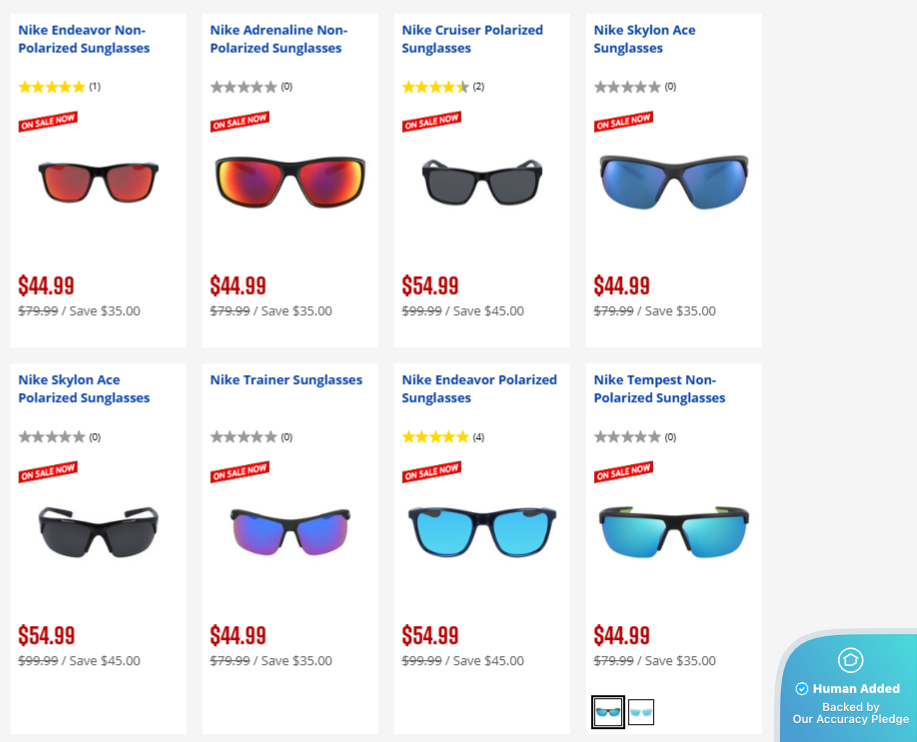
Task: Click the star rating for Nike Endeavor Polarized Sunglasses
Action: [434, 436]
